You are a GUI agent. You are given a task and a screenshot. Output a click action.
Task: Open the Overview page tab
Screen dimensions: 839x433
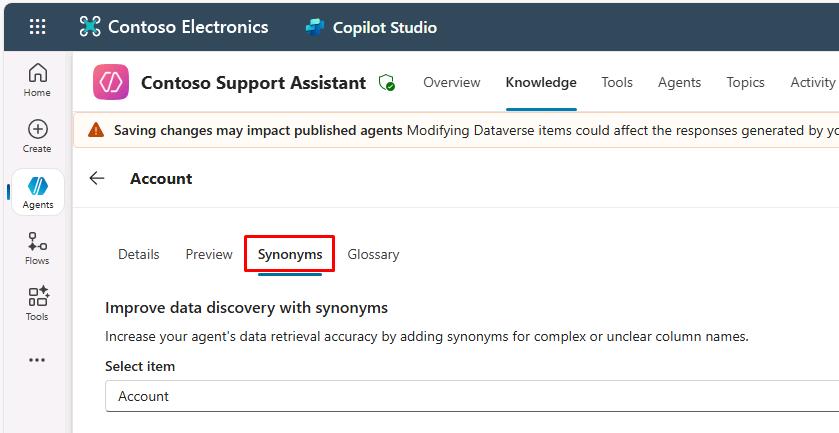[x=451, y=82]
